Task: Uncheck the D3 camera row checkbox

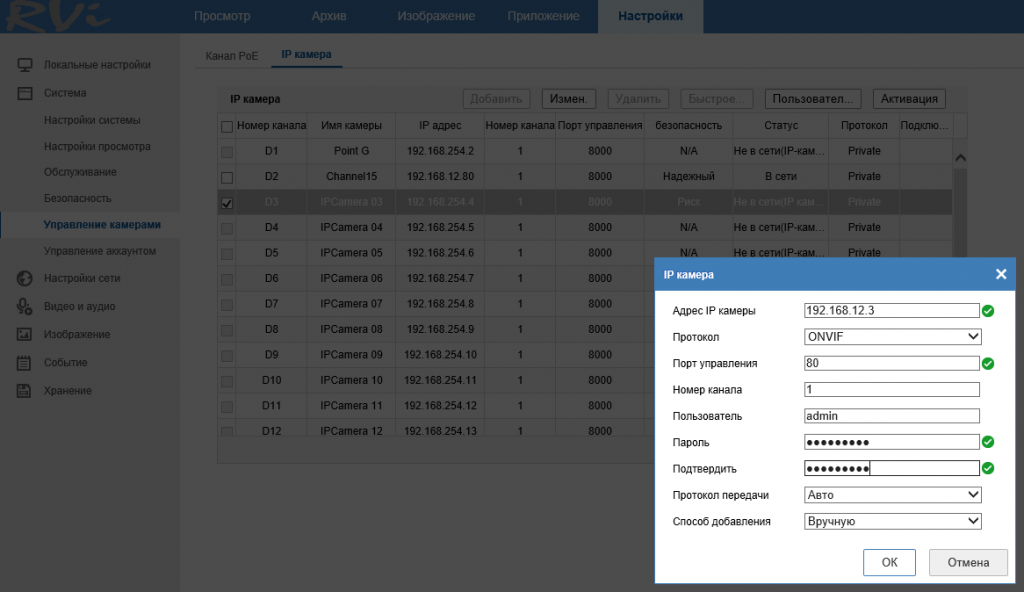Action: click(x=227, y=203)
